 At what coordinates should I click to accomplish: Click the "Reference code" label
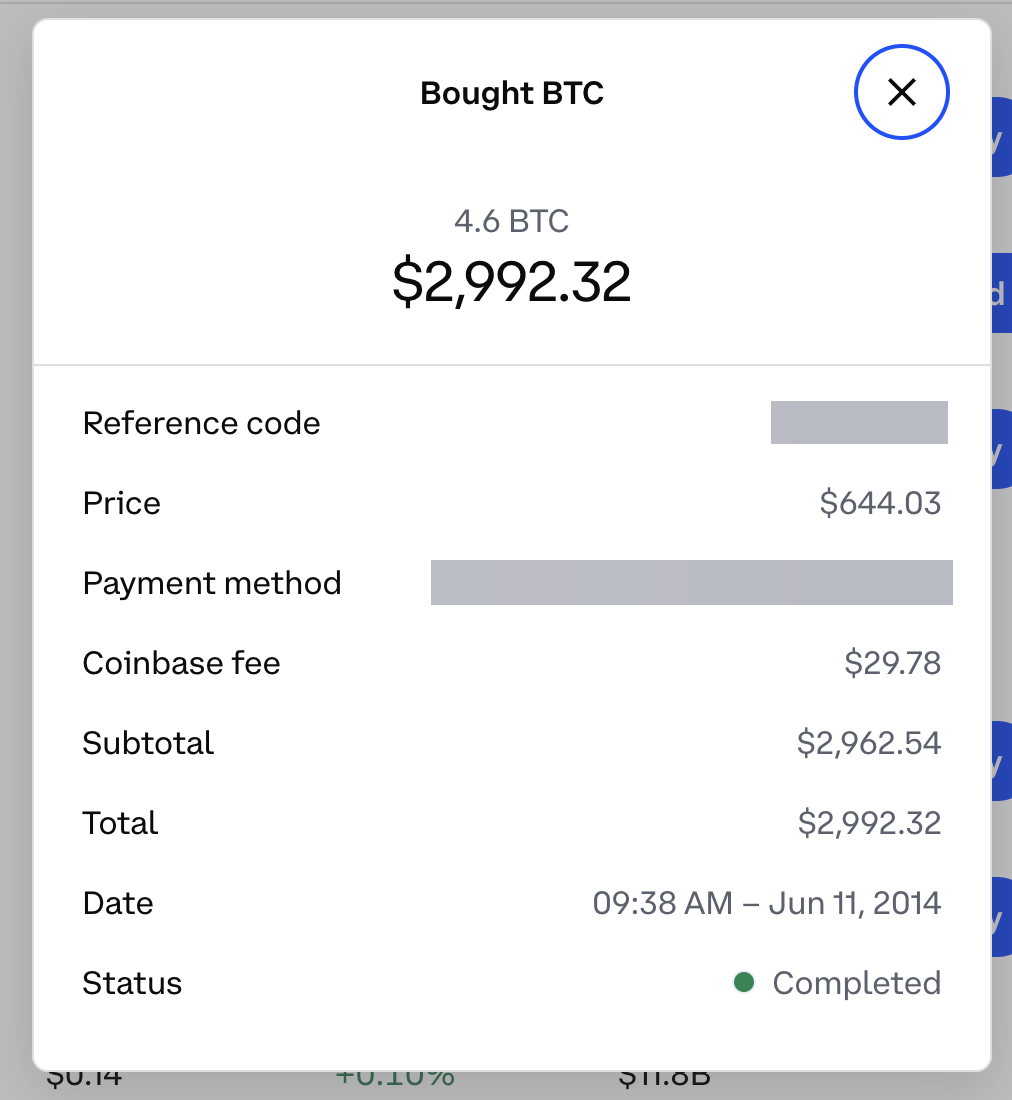click(201, 423)
